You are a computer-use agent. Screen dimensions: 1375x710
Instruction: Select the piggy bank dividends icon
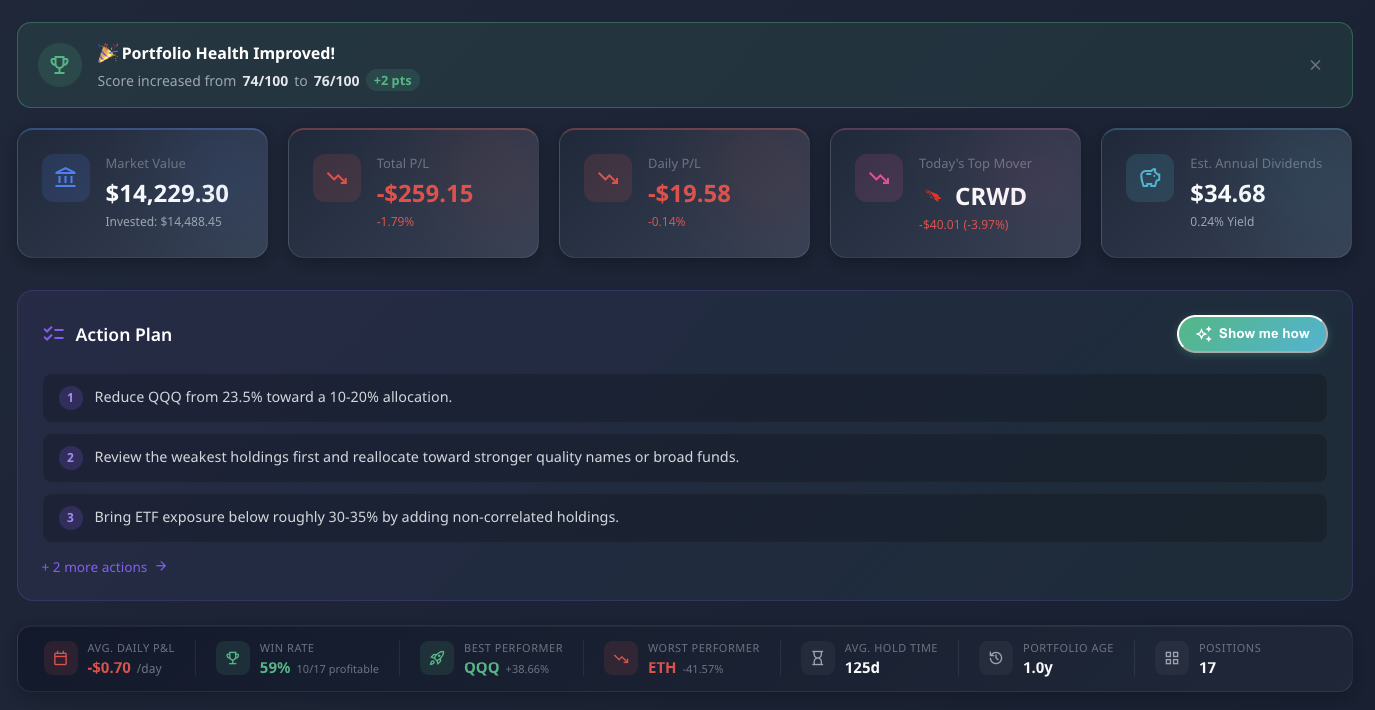(x=1149, y=177)
